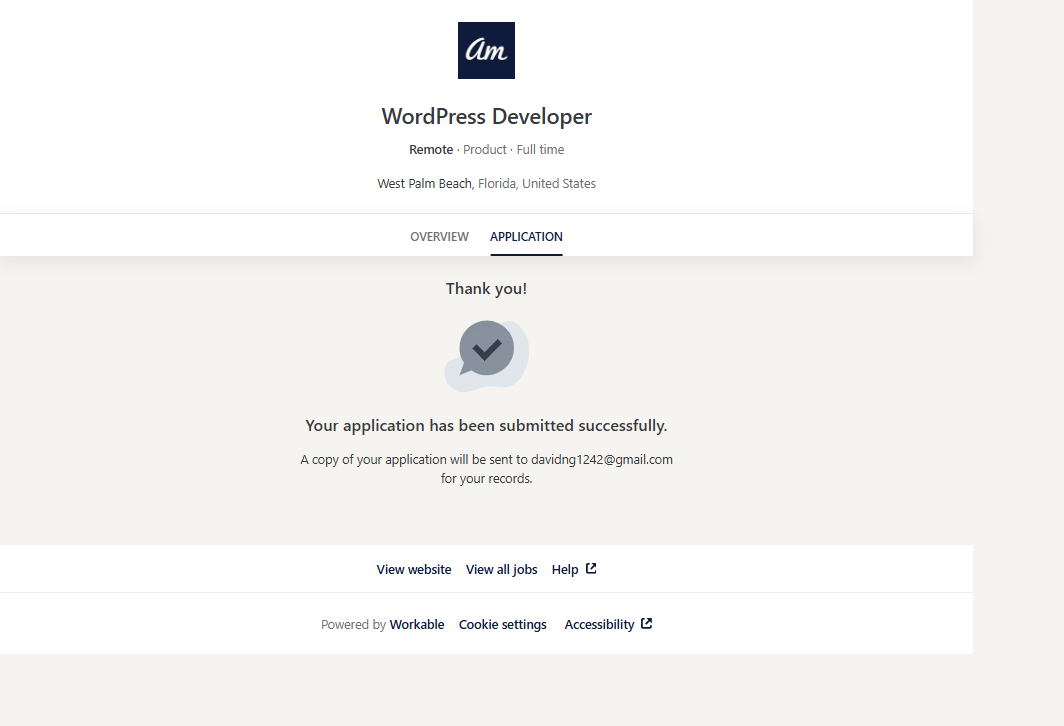Click the application submitted successfully message

486,426
